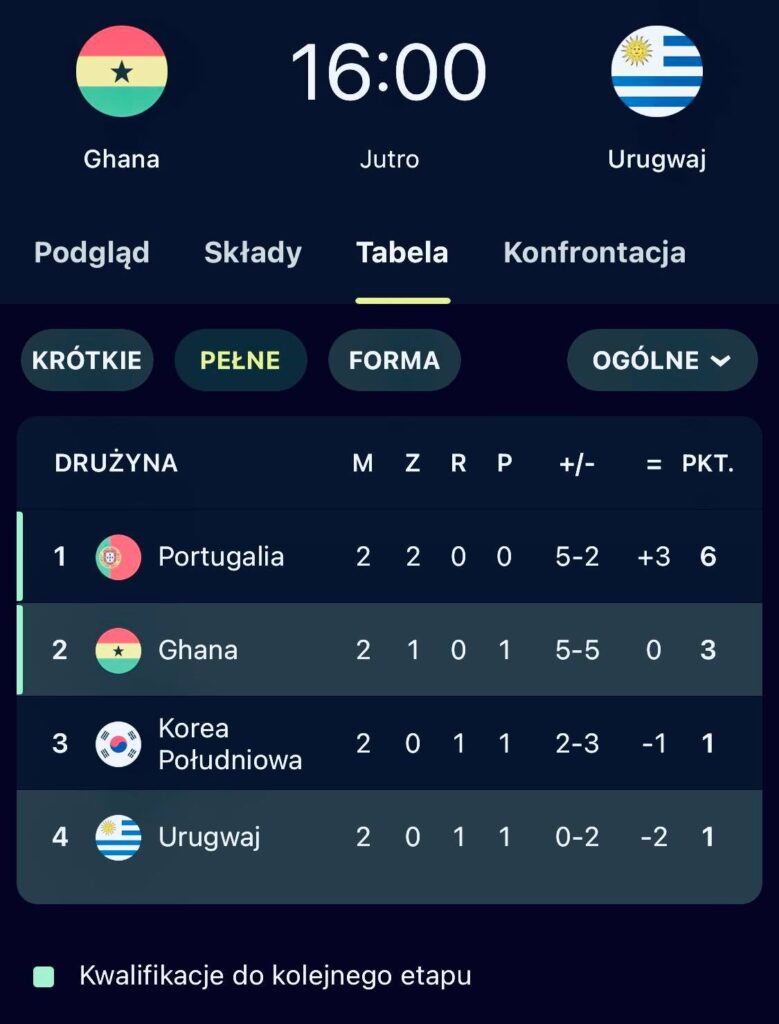The height and width of the screenshot is (1024, 779).
Task: Click South Korea flag icon in table
Action: click(x=118, y=744)
